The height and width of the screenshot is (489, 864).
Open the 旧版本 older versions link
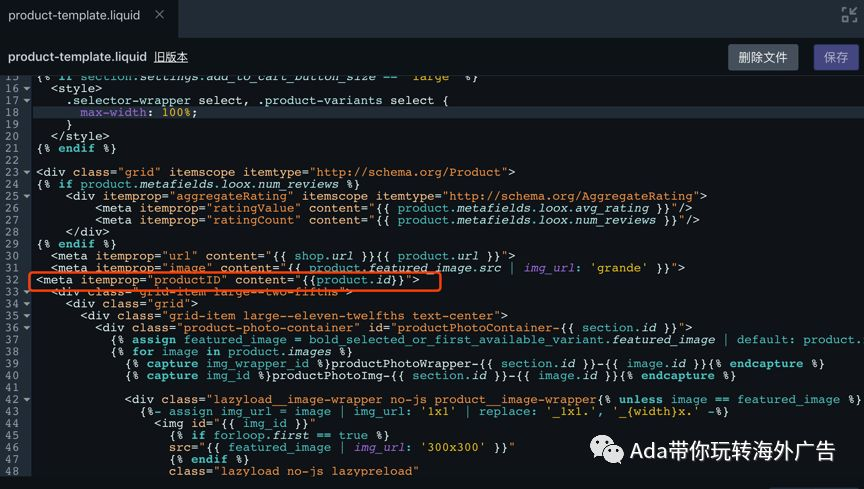[171, 57]
